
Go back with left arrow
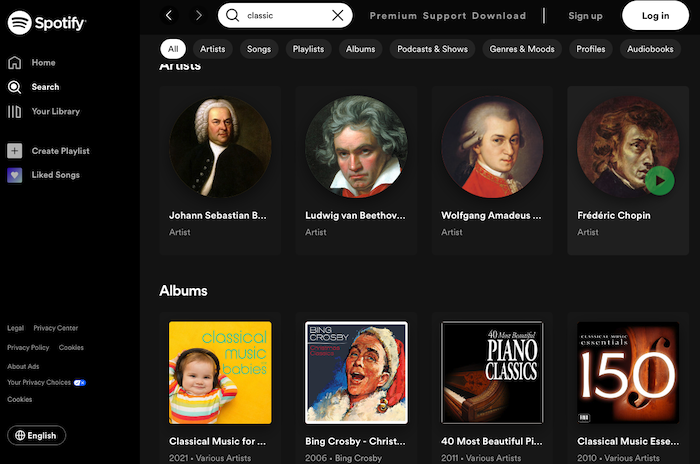click(169, 15)
